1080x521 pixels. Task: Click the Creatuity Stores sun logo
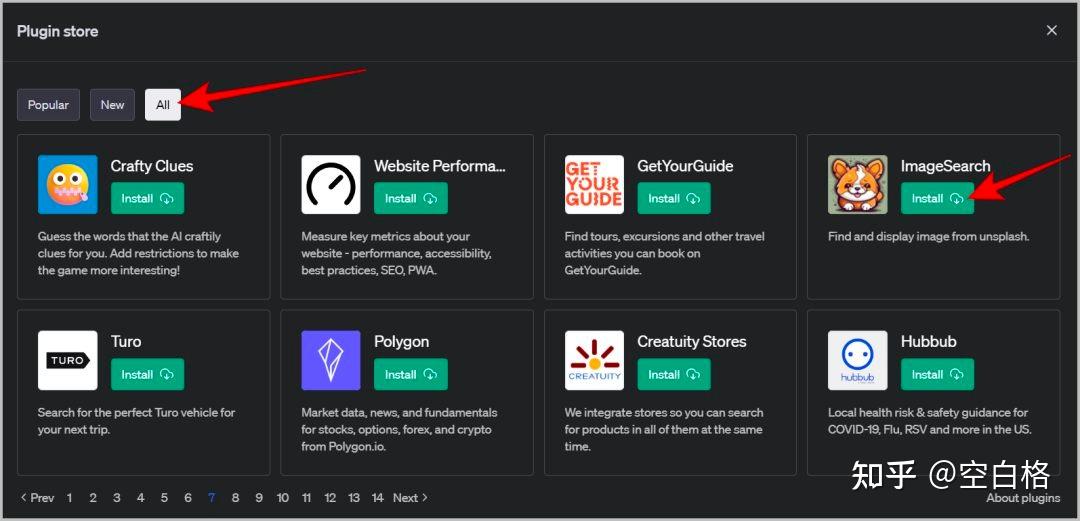pyautogui.click(x=594, y=360)
